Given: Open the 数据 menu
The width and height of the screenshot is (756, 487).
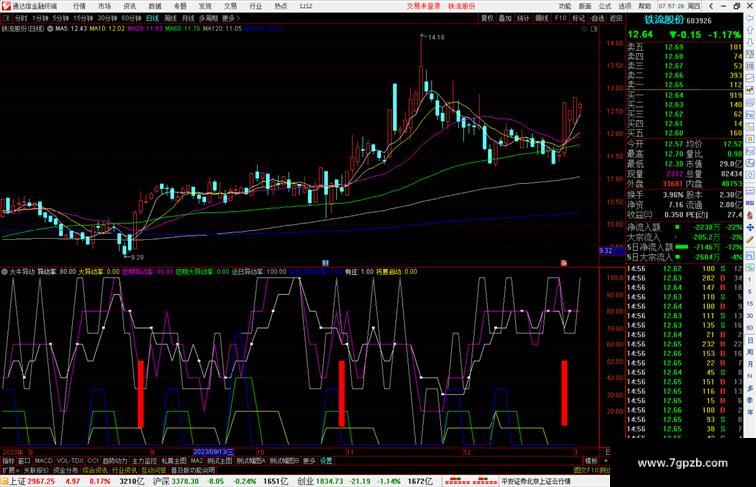Looking at the screenshot, I should click(155, 6).
